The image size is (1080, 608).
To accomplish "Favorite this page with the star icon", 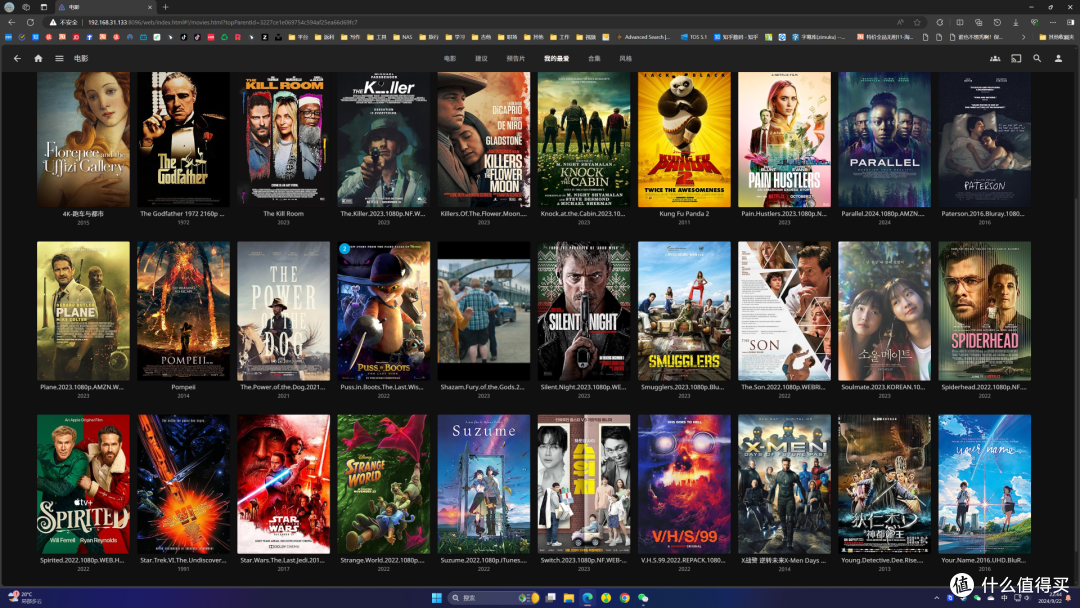I will [917, 22].
